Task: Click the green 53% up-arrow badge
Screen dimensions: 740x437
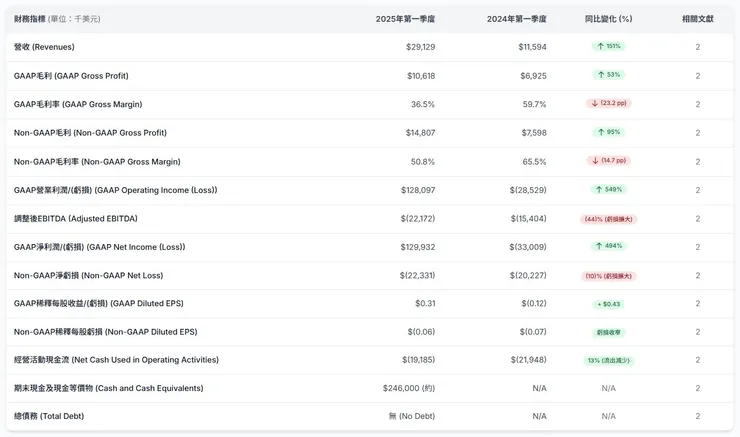Action: coord(608,75)
